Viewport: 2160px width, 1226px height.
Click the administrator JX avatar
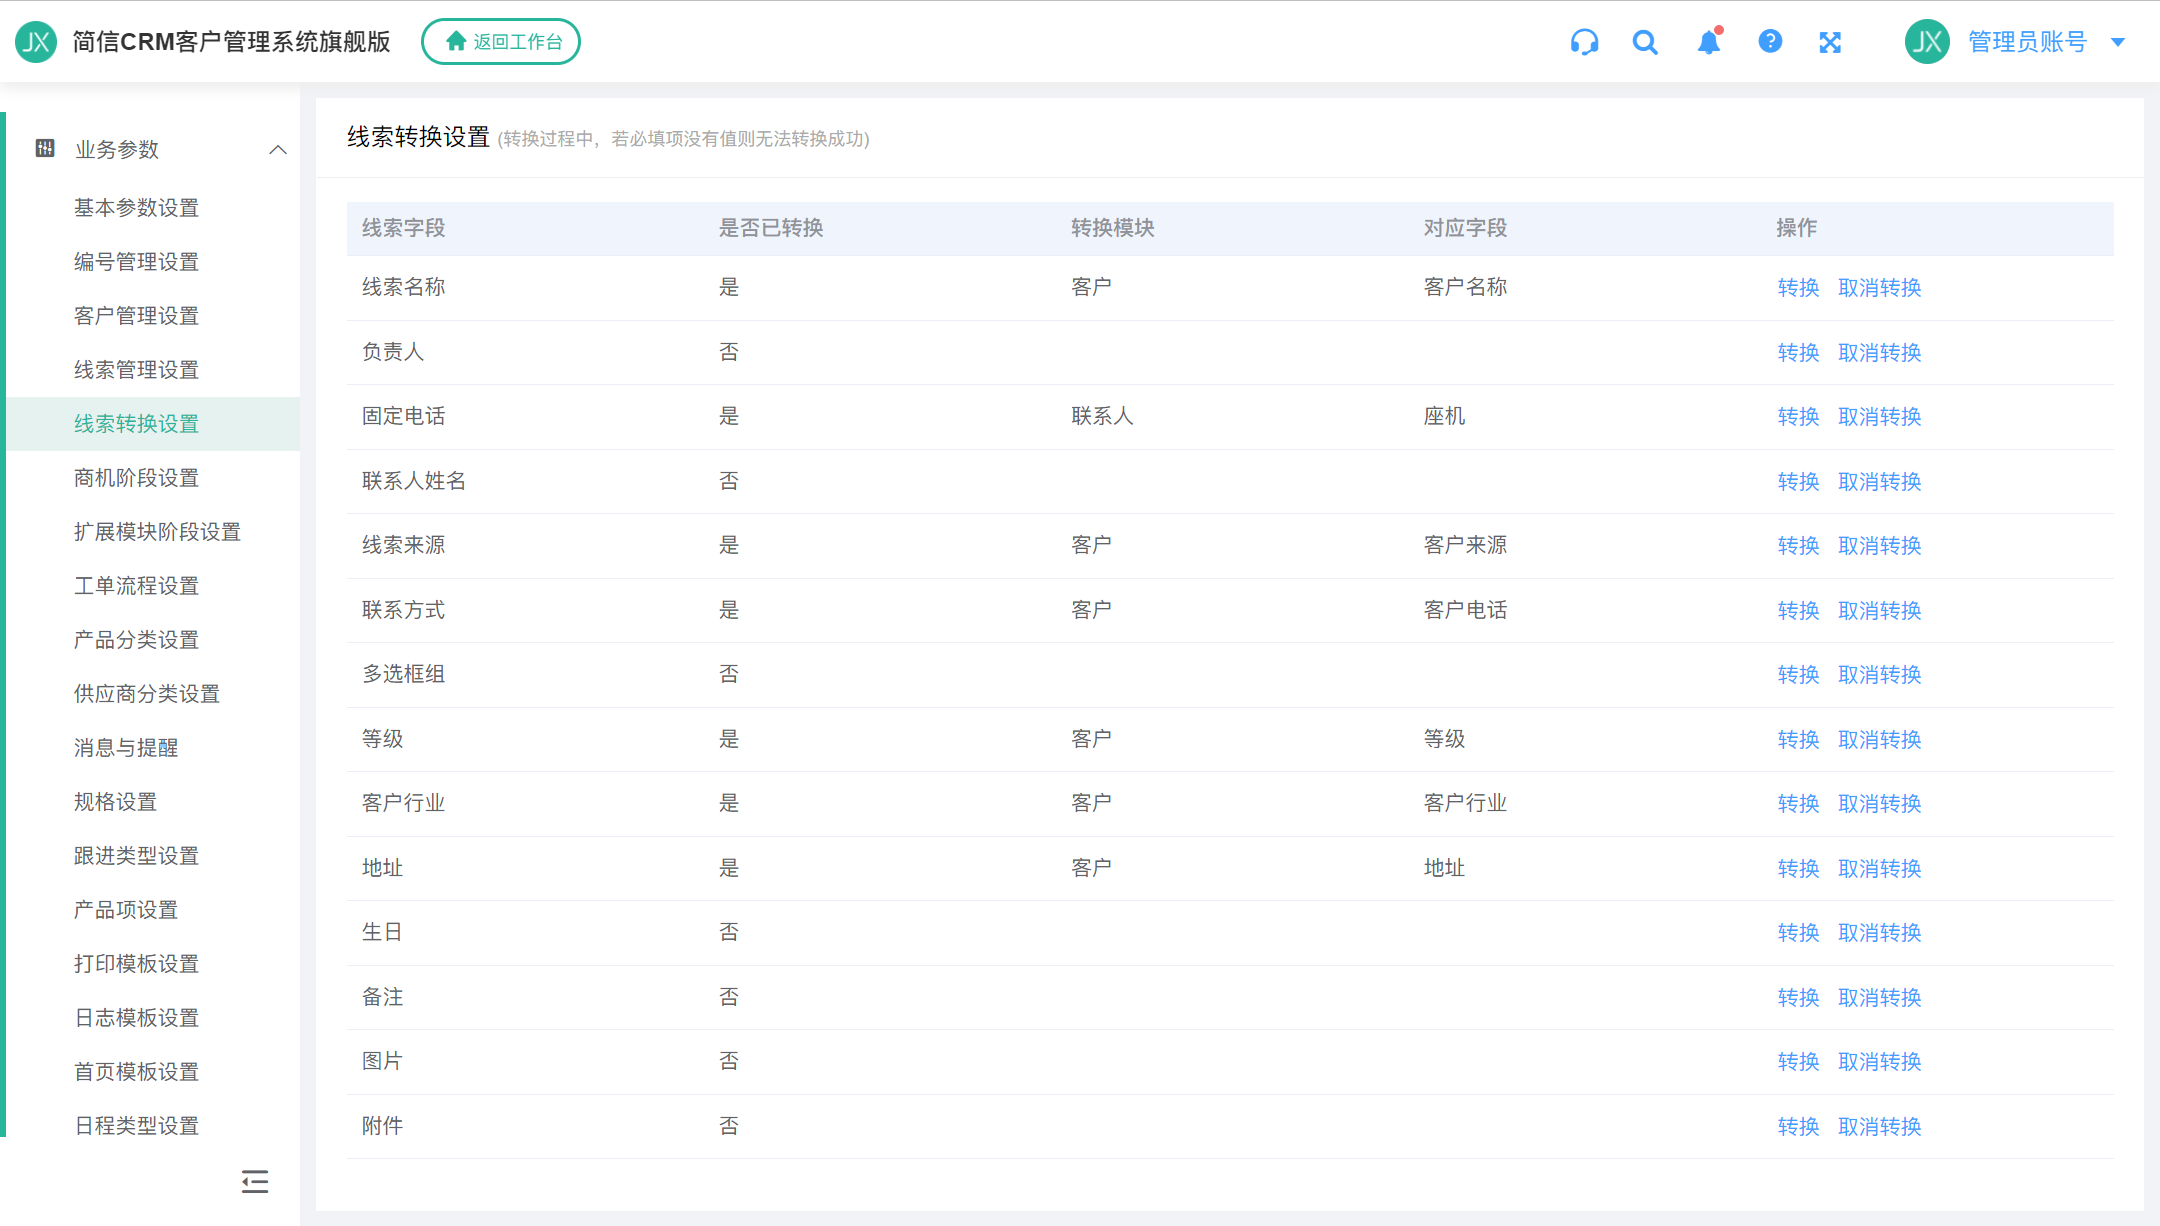pos(1927,41)
